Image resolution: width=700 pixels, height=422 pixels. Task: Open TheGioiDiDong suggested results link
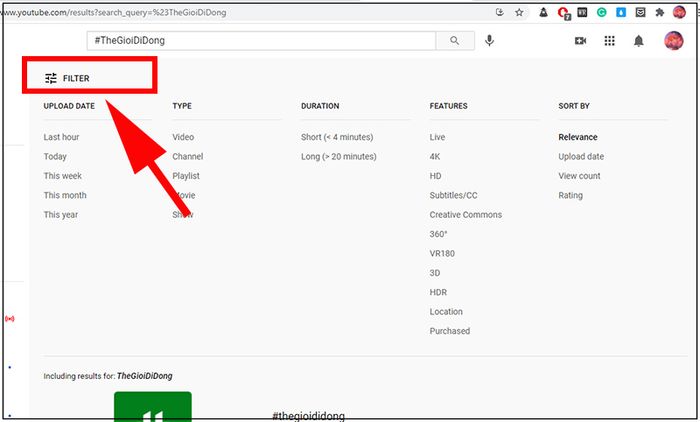[x=144, y=376]
